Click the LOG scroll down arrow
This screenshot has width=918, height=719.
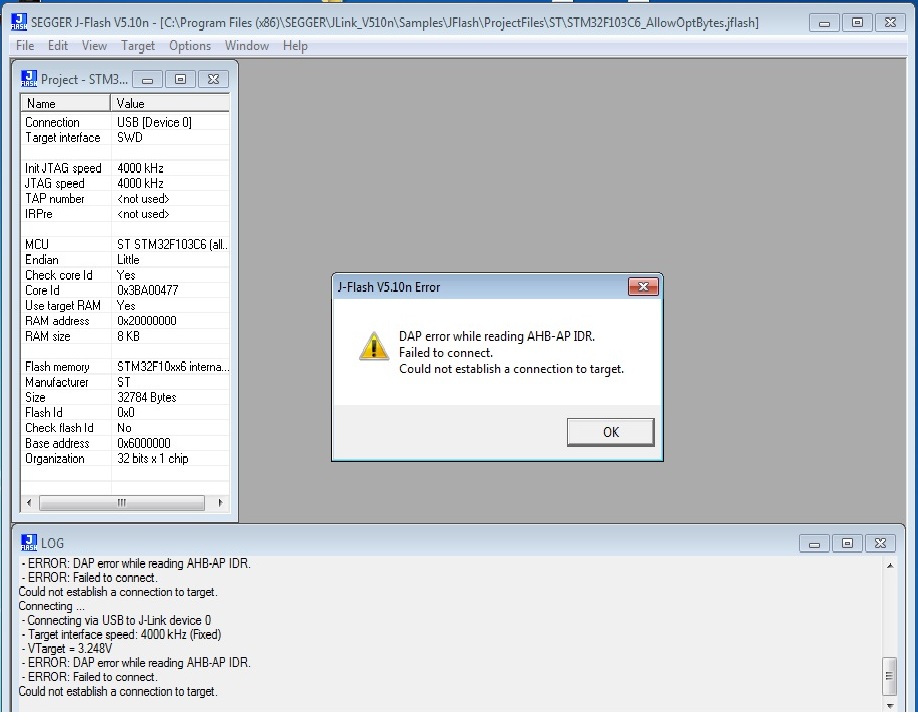889,706
